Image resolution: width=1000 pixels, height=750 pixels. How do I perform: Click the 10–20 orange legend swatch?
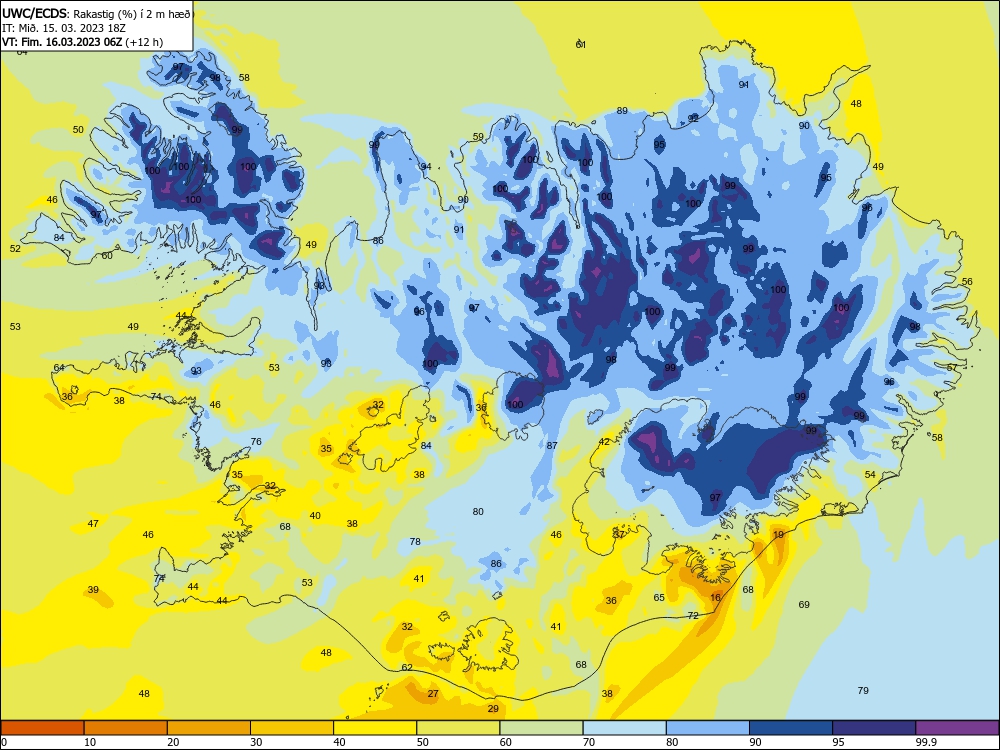point(126,728)
